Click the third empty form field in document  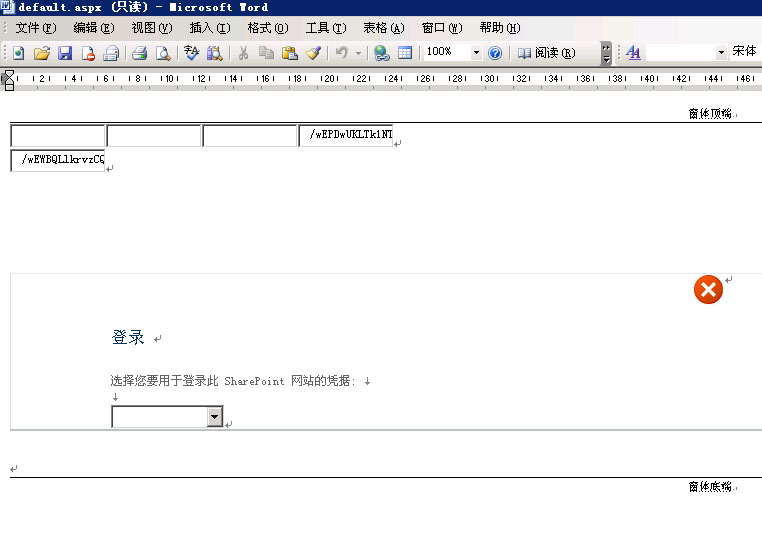[249, 136]
